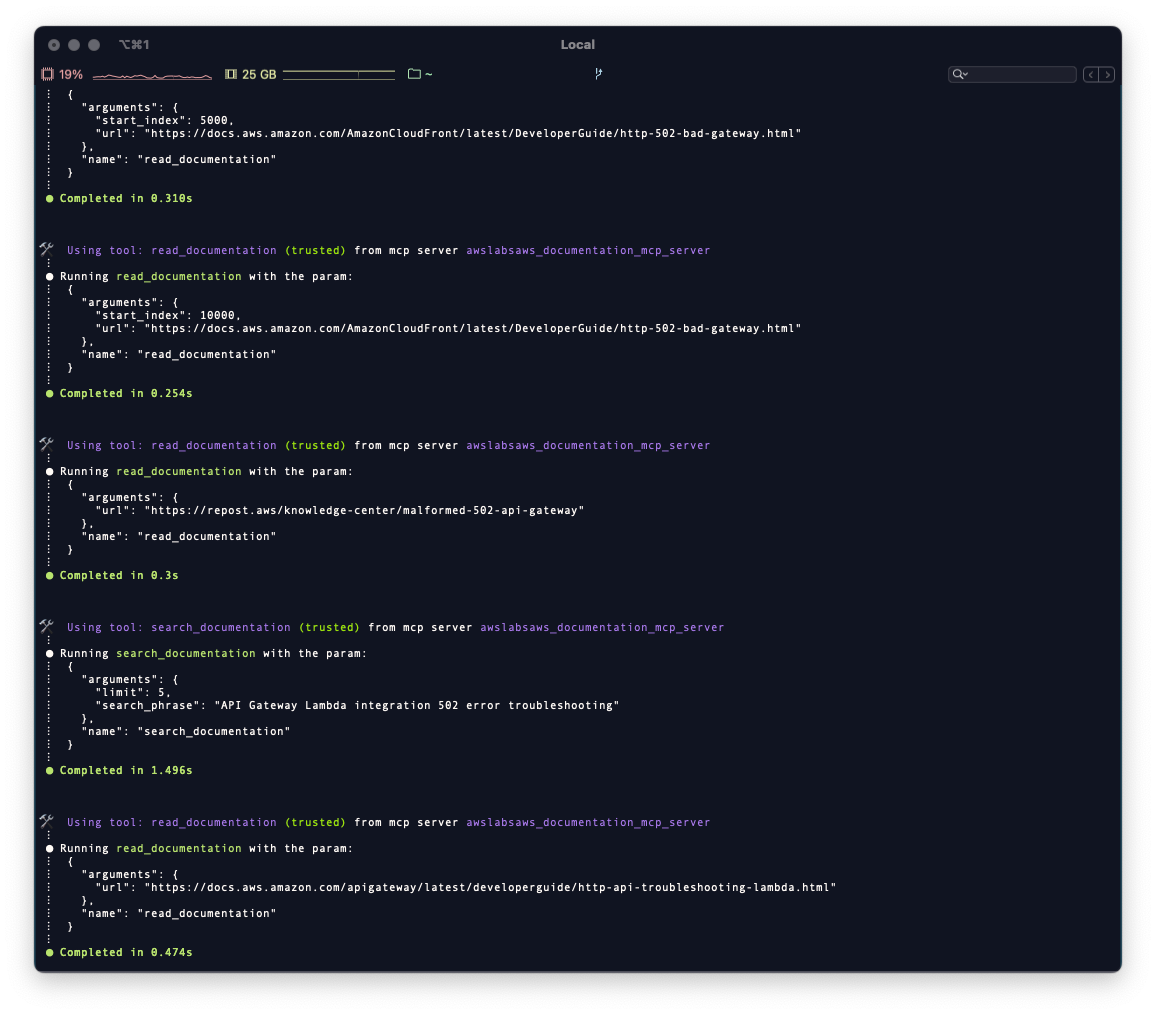Click the 25 GB memory icon
The height and width of the screenshot is (1015, 1156).
[x=231, y=74]
